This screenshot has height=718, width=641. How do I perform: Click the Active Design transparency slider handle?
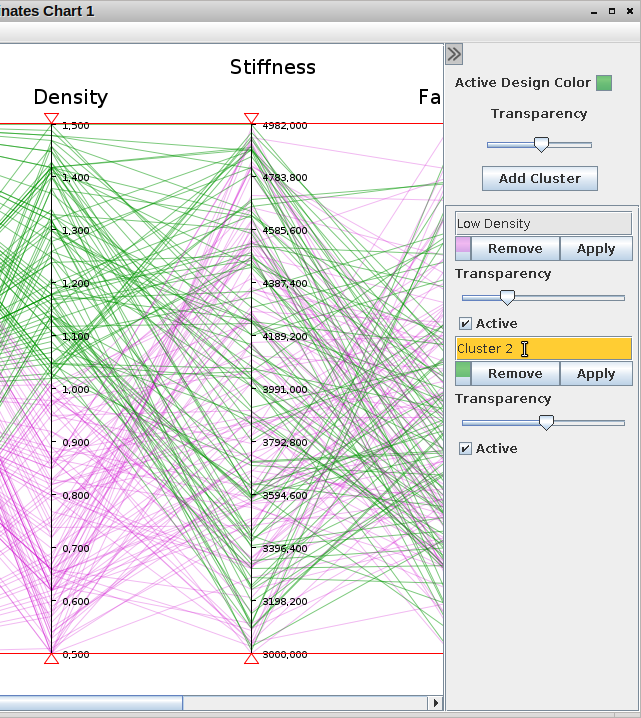tap(541, 145)
